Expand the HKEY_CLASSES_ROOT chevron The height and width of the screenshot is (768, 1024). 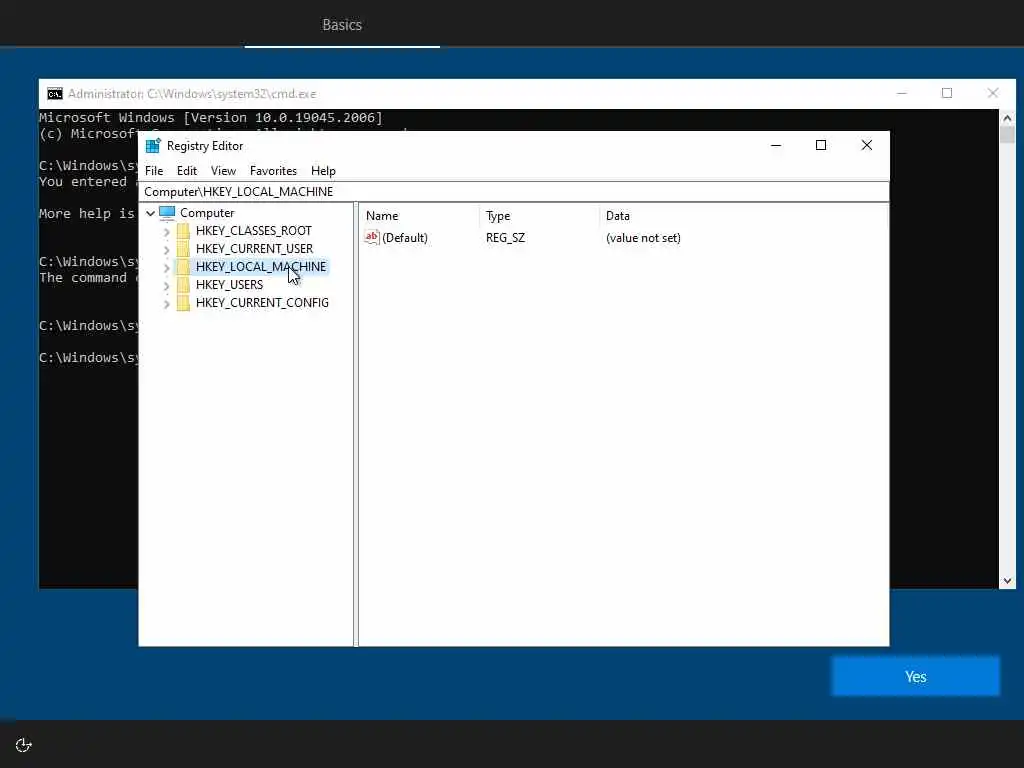click(x=167, y=231)
